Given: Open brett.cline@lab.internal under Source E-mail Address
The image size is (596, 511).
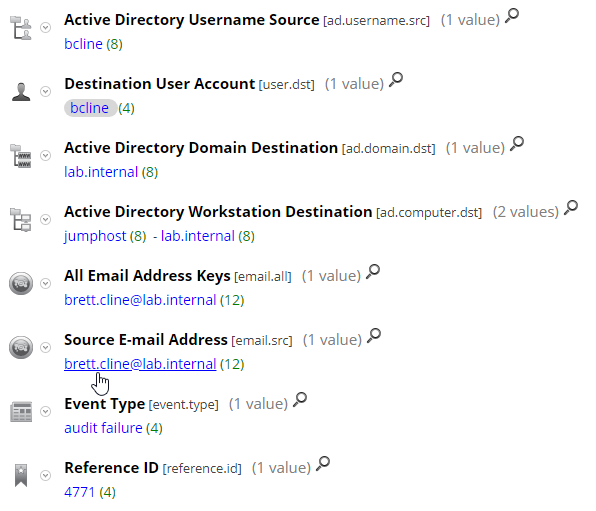Looking at the screenshot, I should (140, 364).
